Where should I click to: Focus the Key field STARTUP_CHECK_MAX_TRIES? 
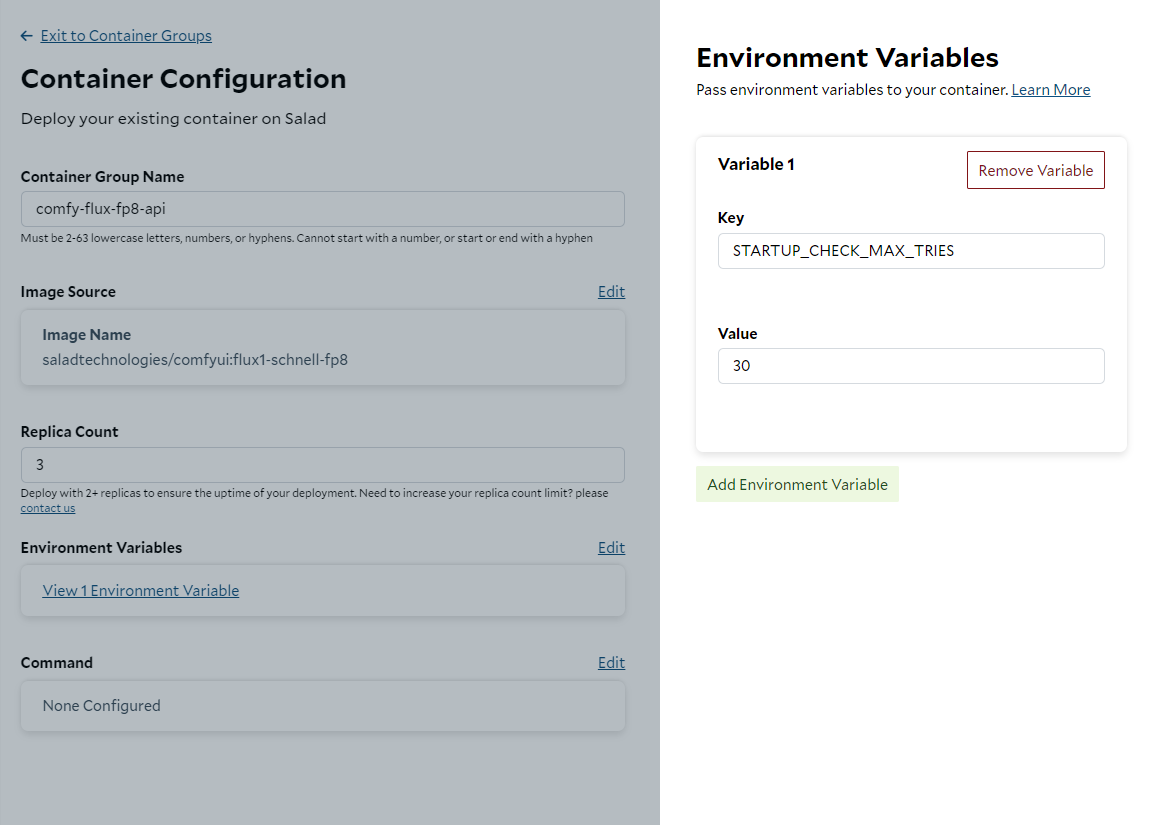click(911, 251)
